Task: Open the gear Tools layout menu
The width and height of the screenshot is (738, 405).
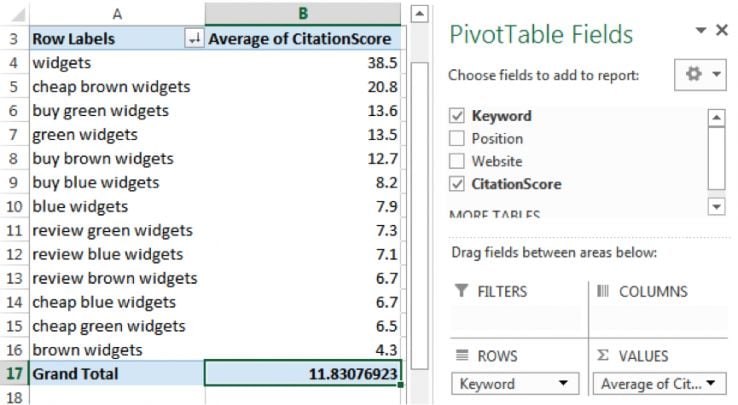Action: click(x=701, y=75)
